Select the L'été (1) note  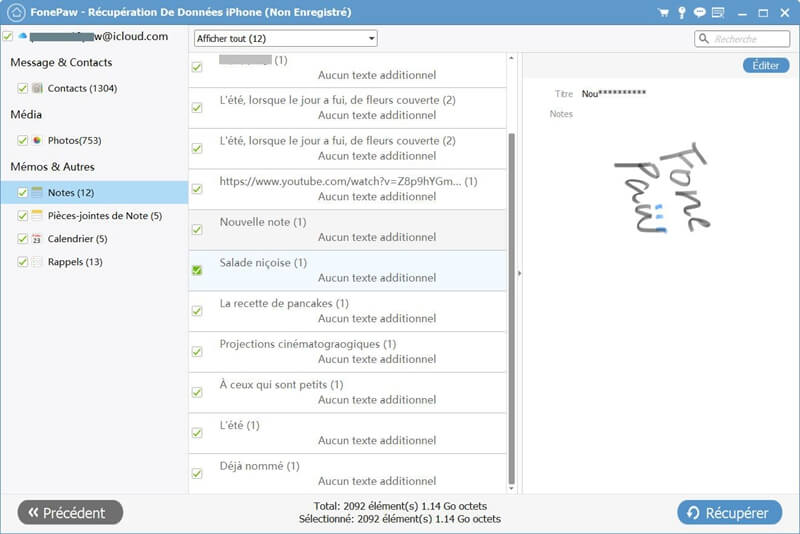click(347, 433)
